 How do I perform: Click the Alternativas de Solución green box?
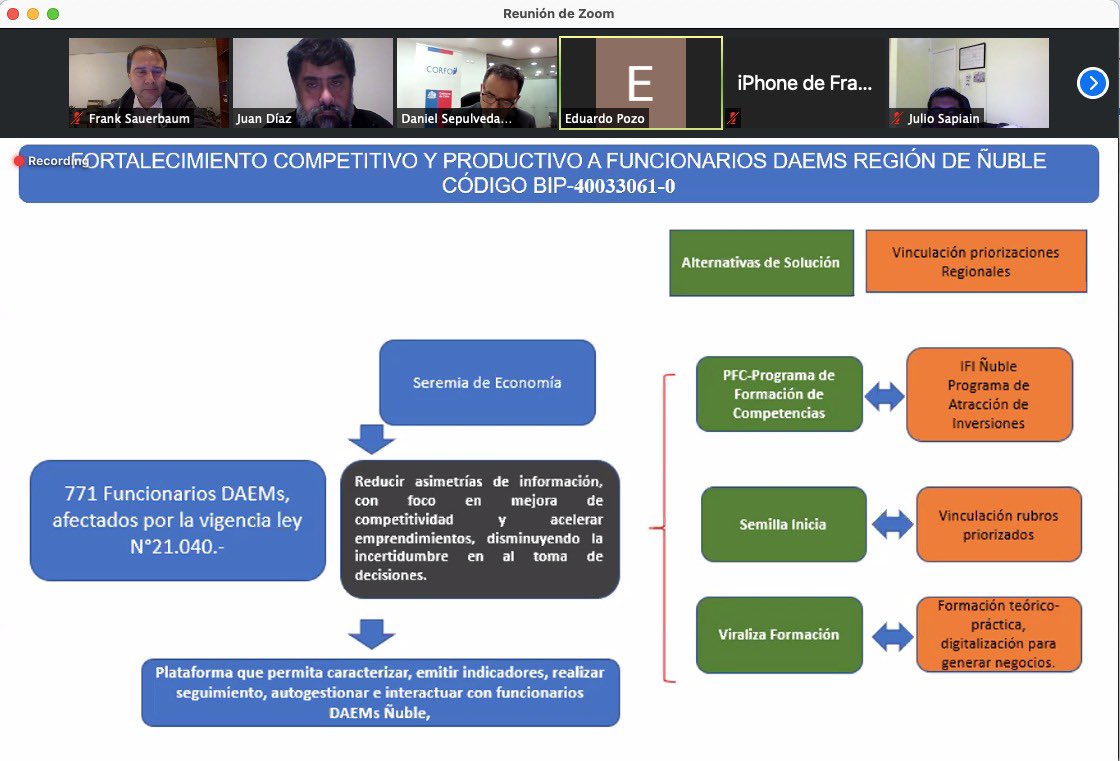tap(761, 262)
